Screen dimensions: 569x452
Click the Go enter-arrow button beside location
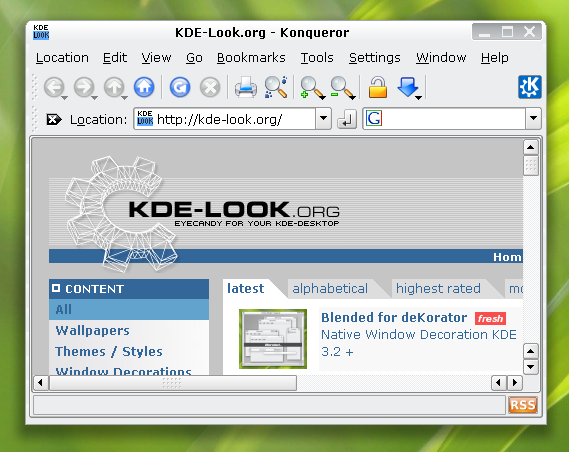pyautogui.click(x=347, y=119)
